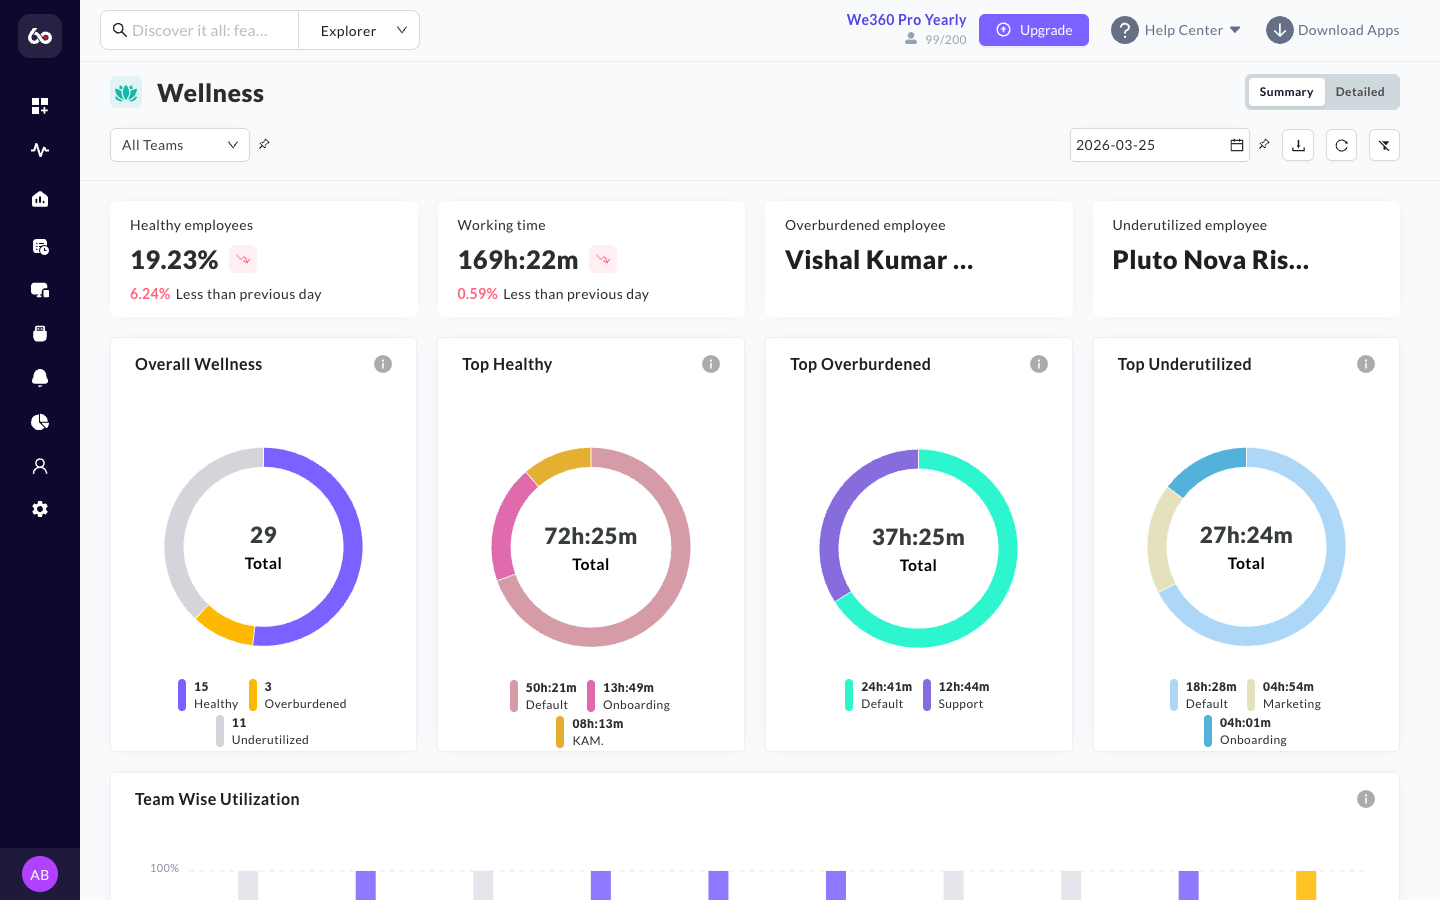Image resolution: width=1440 pixels, height=900 pixels.
Task: Open the USB drive sidebar icon
Action: (40, 333)
